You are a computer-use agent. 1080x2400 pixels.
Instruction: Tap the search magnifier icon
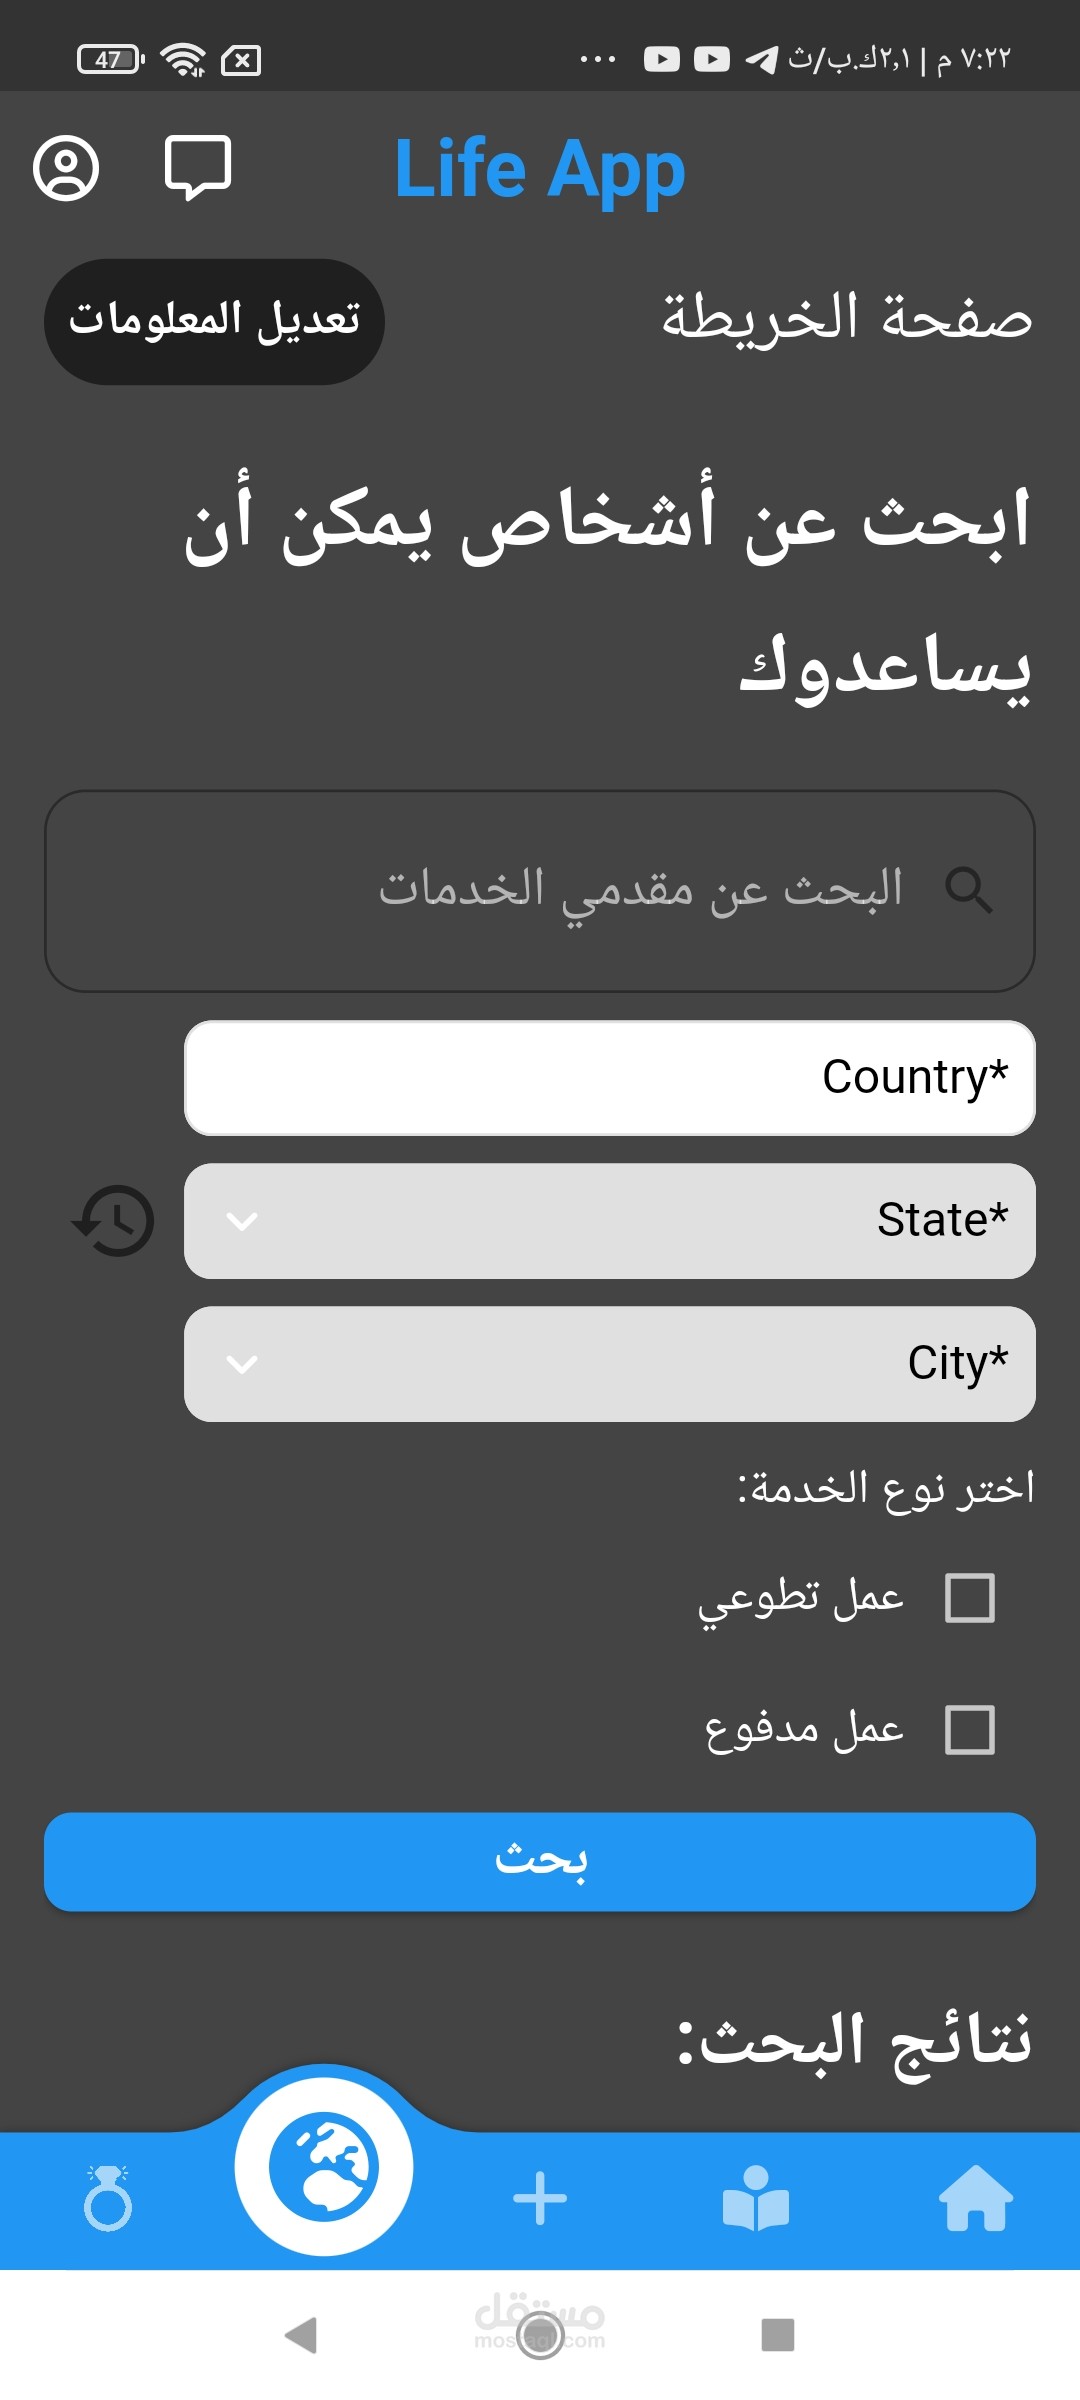coord(968,890)
